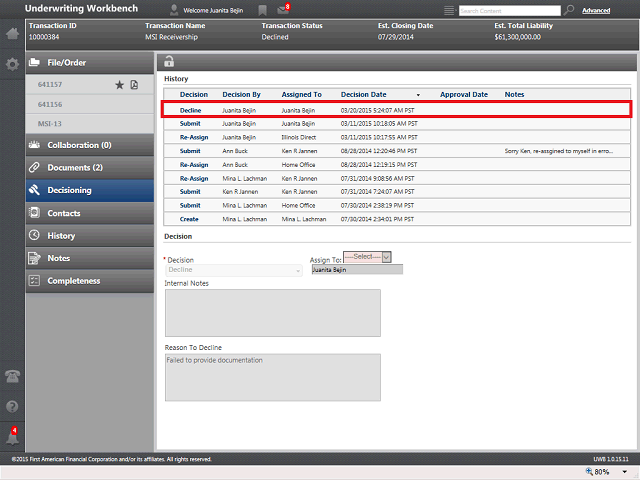Open the File/Order section
The width and height of the screenshot is (640, 480).
(90, 63)
